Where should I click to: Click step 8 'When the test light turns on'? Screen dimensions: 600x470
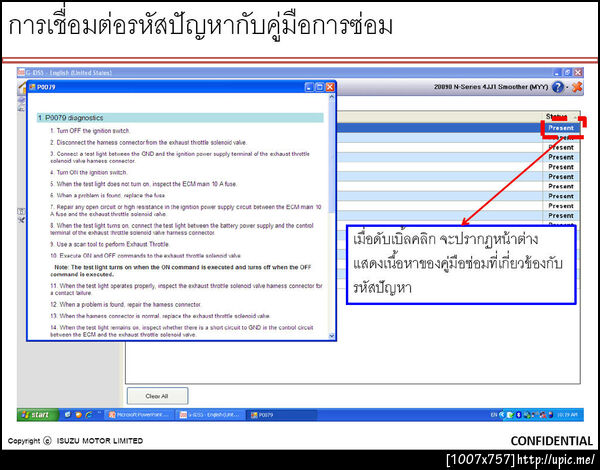pyautogui.click(x=182, y=229)
